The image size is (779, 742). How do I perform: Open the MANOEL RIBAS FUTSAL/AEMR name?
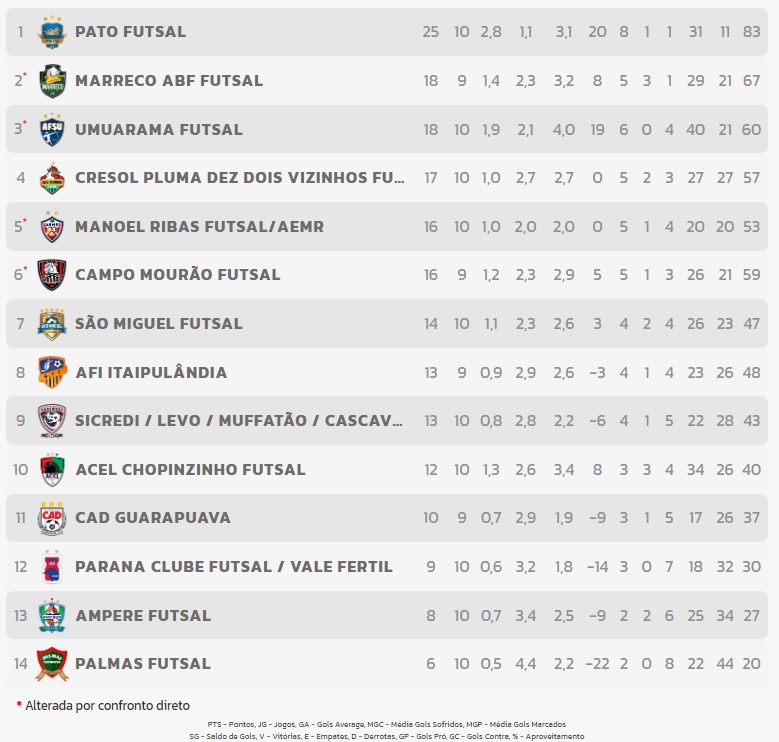pyautogui.click(x=199, y=227)
